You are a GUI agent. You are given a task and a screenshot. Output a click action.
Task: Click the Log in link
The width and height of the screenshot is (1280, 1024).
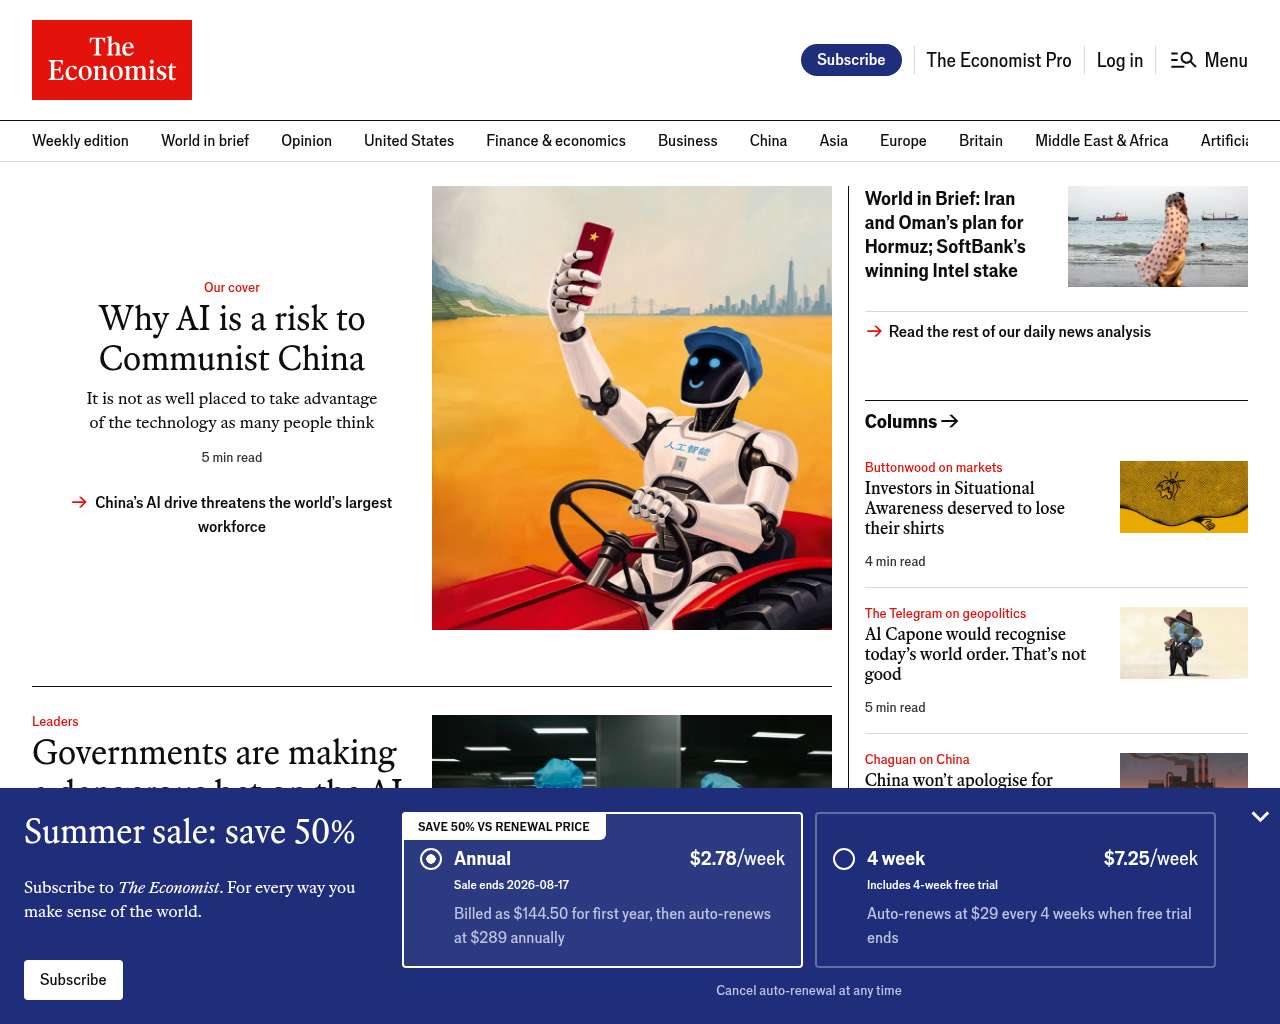(1120, 60)
